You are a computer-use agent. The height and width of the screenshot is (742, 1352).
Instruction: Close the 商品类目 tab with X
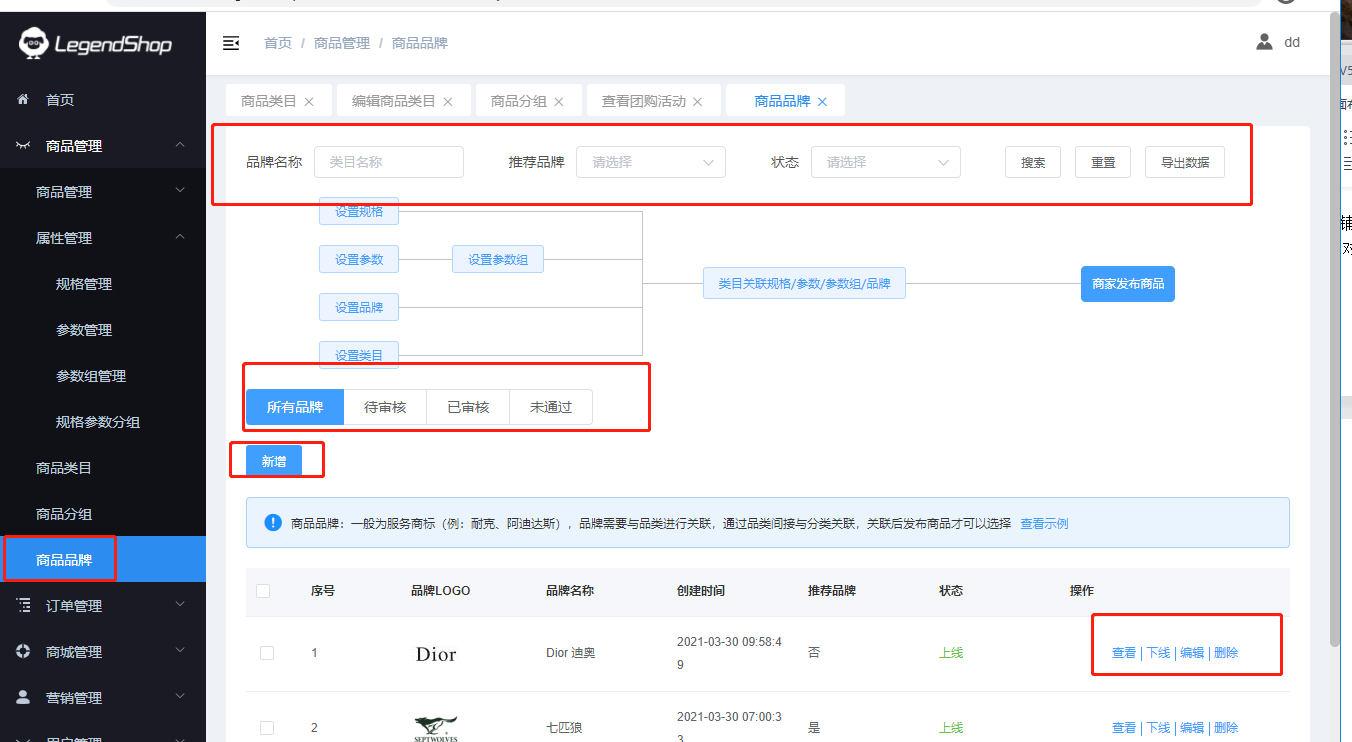pyautogui.click(x=309, y=102)
